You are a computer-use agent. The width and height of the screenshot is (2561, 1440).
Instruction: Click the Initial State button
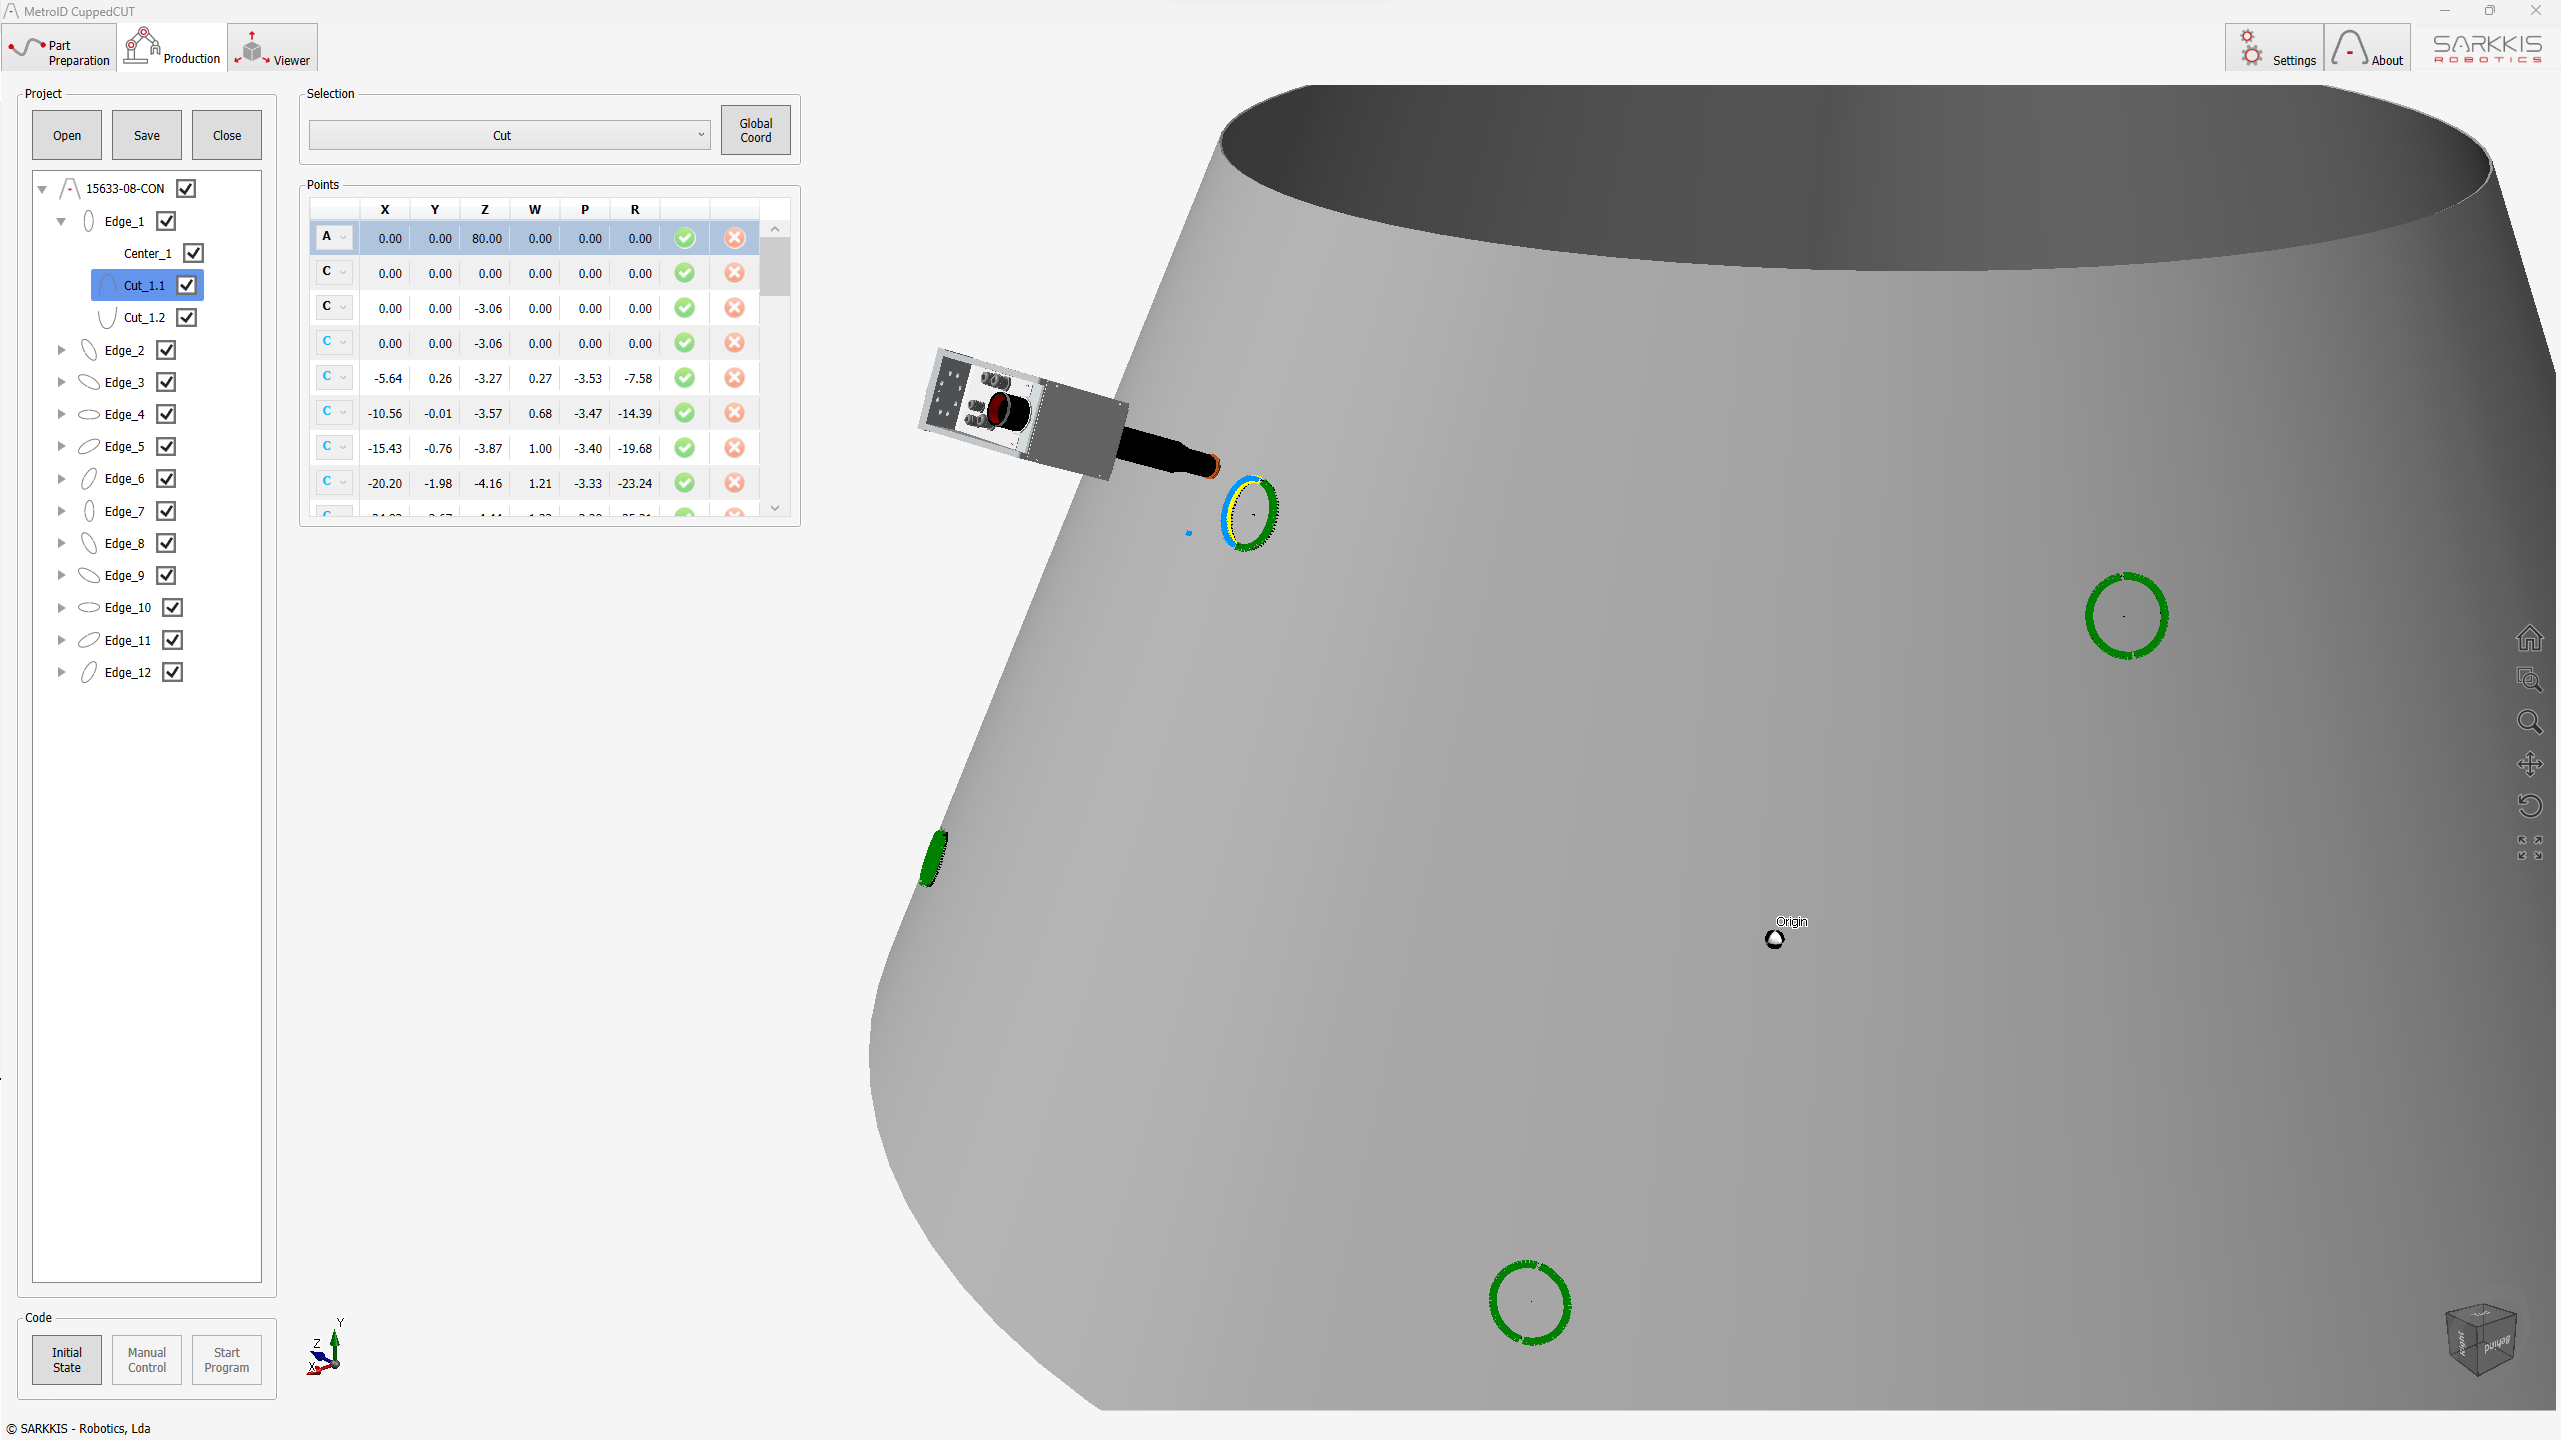(67, 1360)
